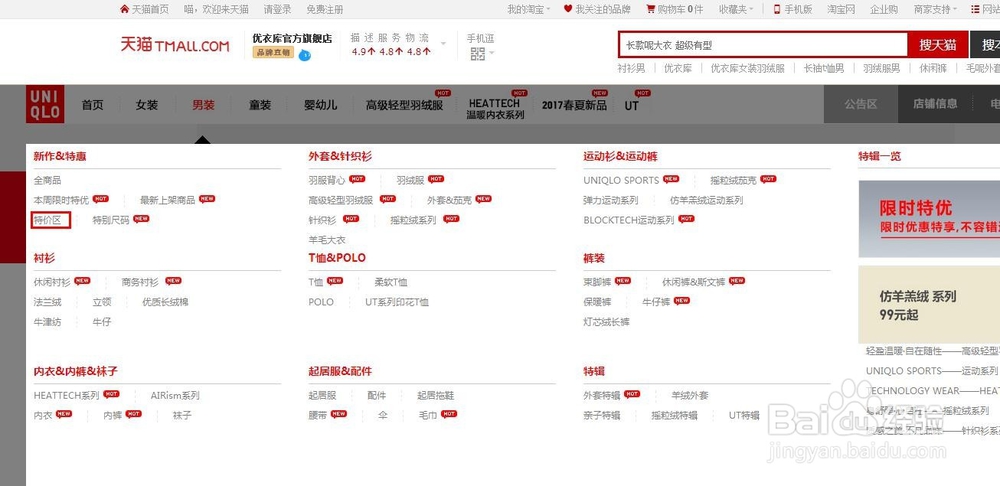1000x486 pixels.
Task: Expand 我的淘宝 dropdown
Action: coord(529,9)
